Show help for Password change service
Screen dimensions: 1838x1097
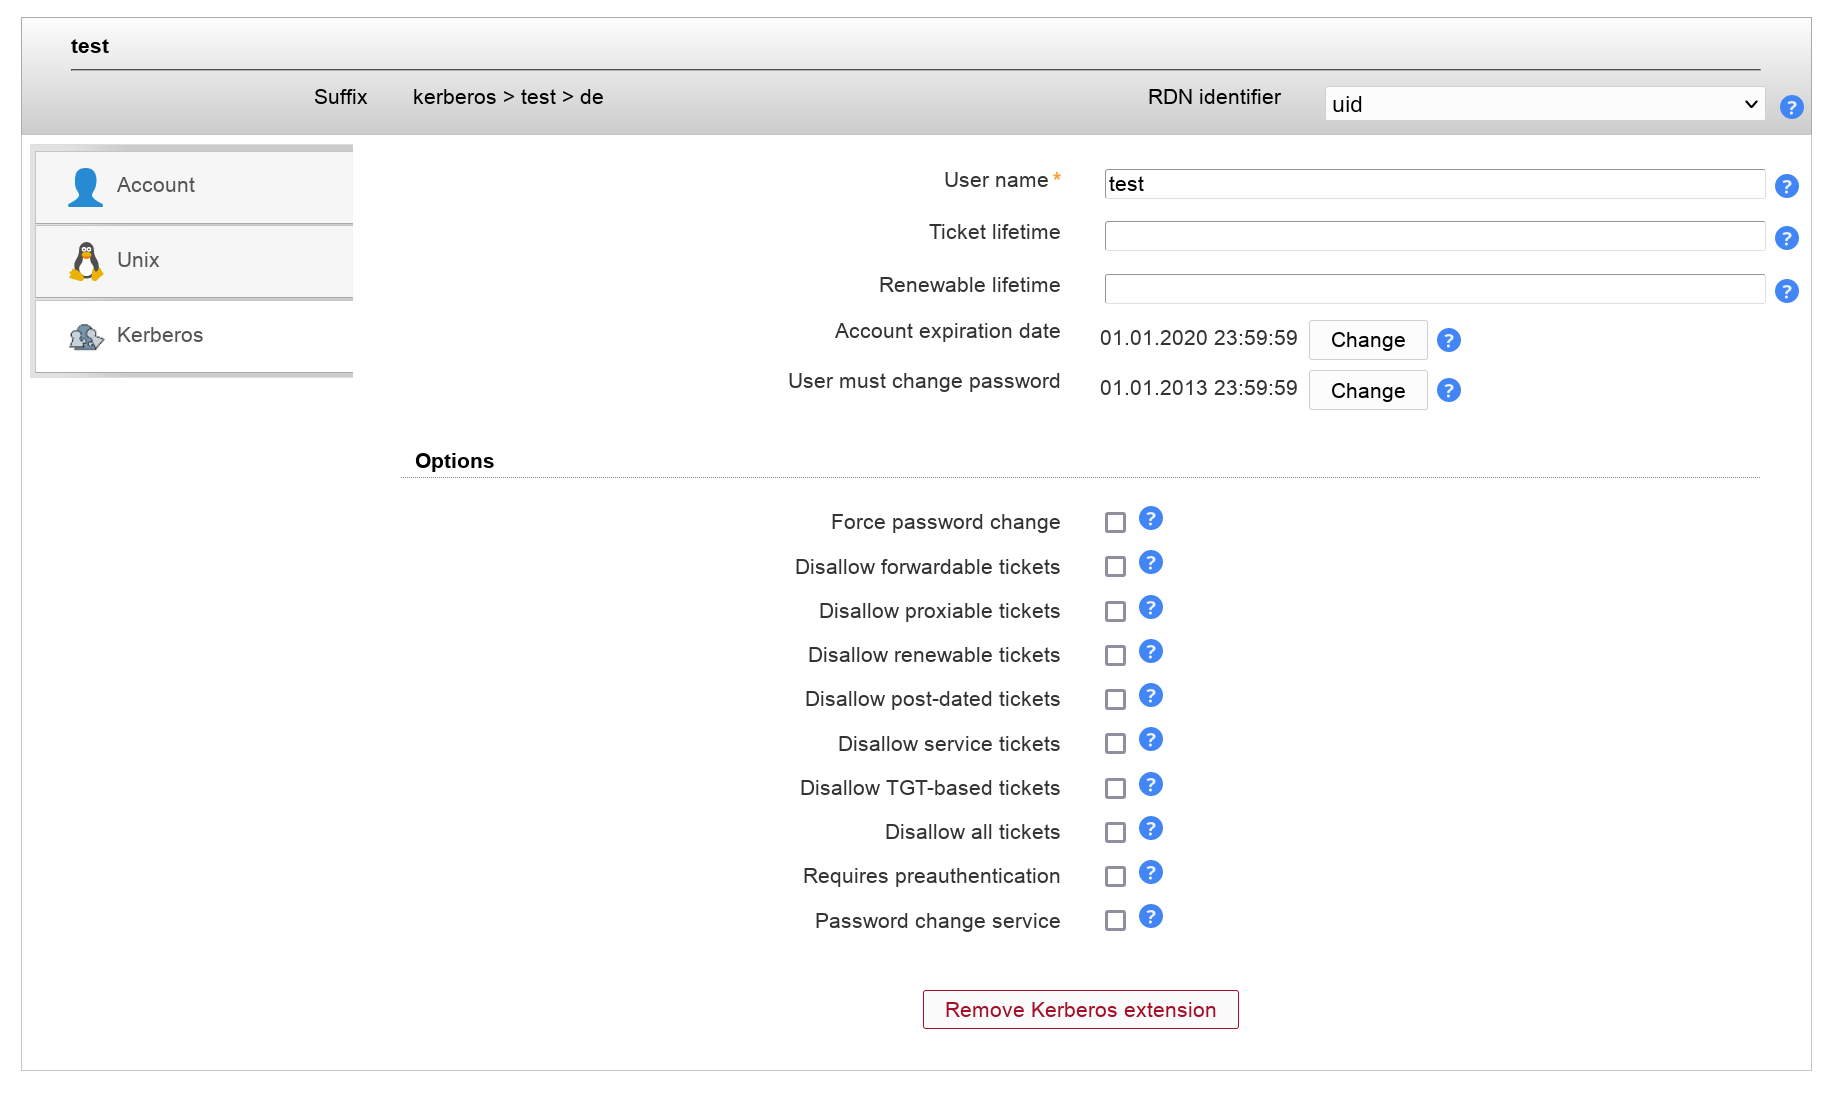(1150, 917)
